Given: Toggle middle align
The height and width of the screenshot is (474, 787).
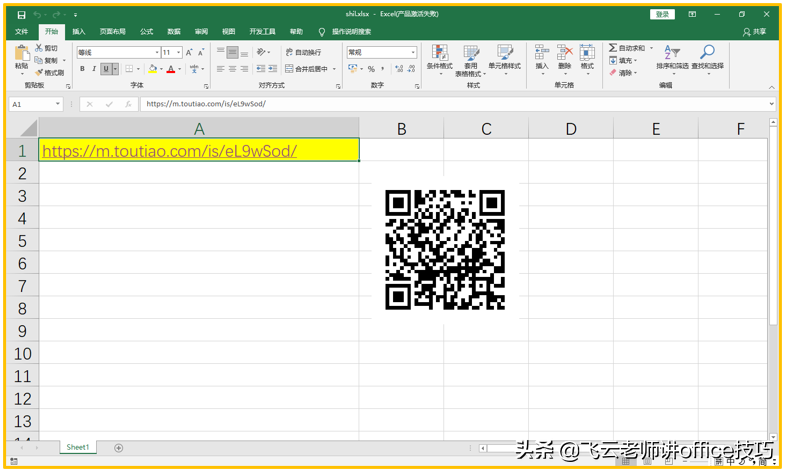Looking at the screenshot, I should click(232, 52).
